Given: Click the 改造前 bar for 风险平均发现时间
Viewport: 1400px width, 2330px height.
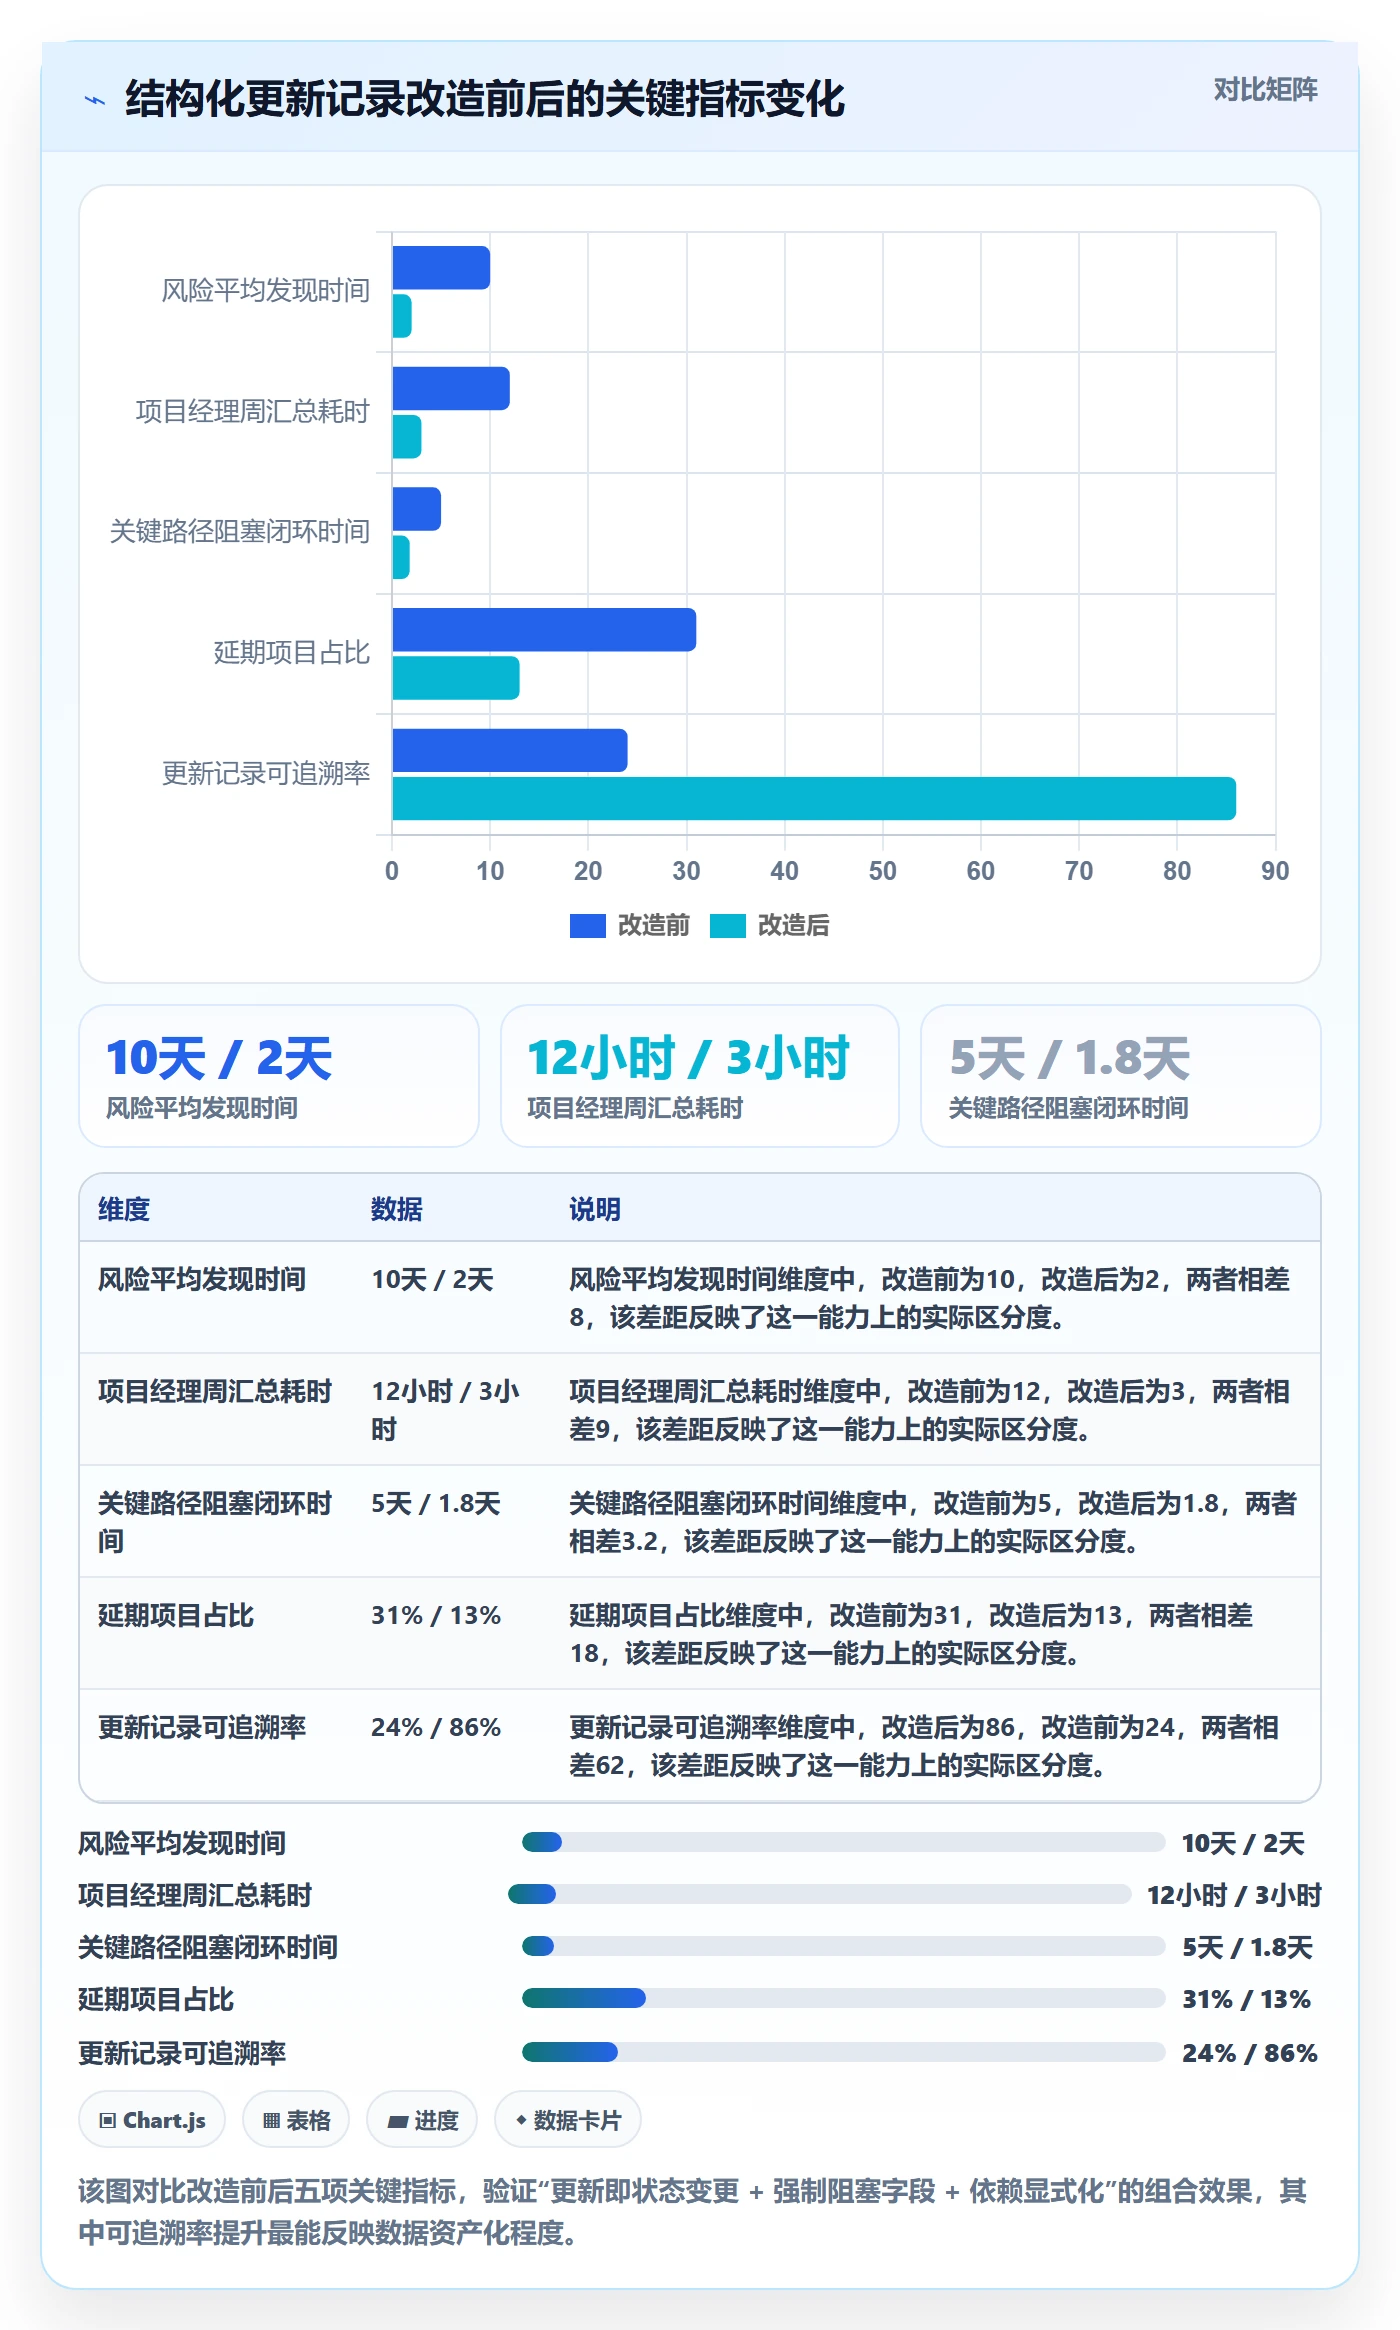Looking at the screenshot, I should tap(441, 268).
